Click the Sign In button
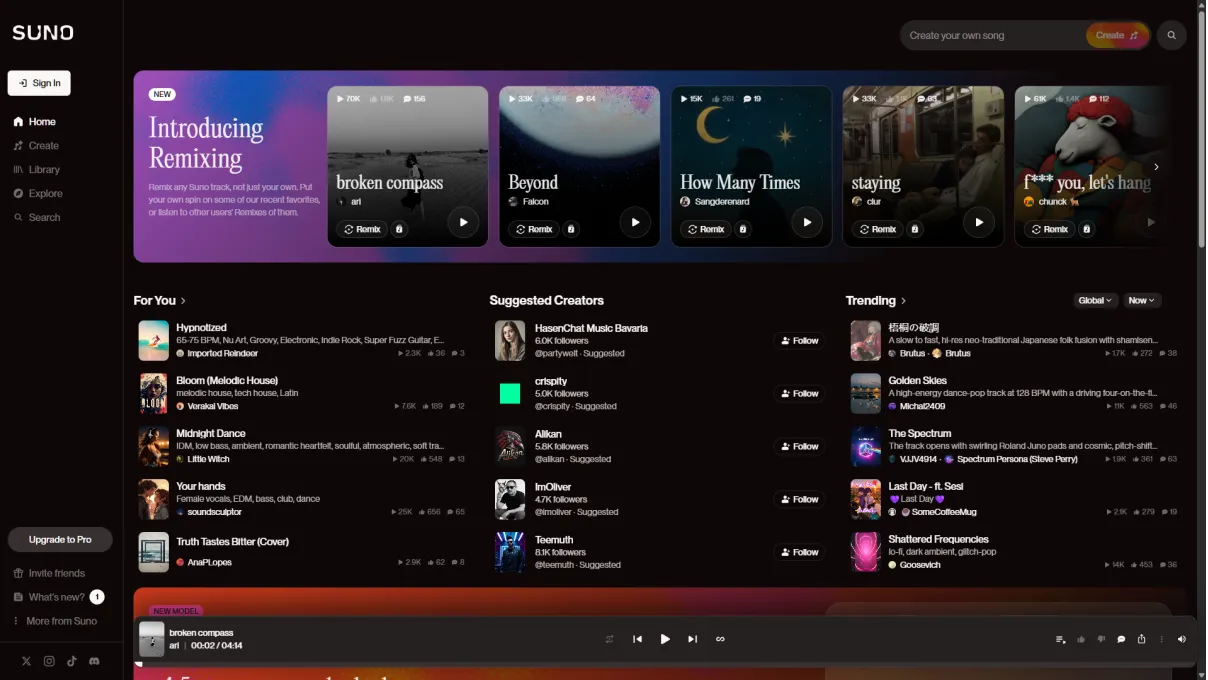The image size is (1208, 680). (x=39, y=83)
